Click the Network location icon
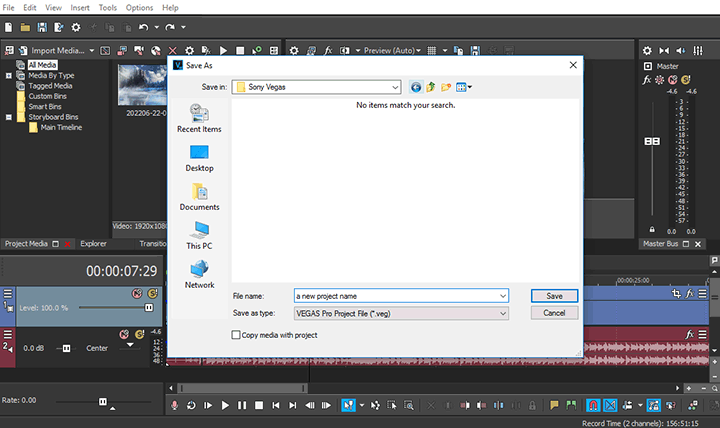The image size is (720, 428). [199, 274]
